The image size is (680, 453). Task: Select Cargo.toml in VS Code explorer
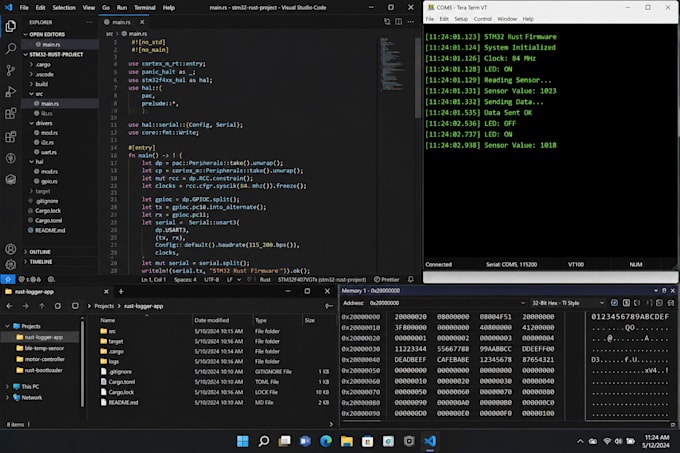[x=48, y=221]
